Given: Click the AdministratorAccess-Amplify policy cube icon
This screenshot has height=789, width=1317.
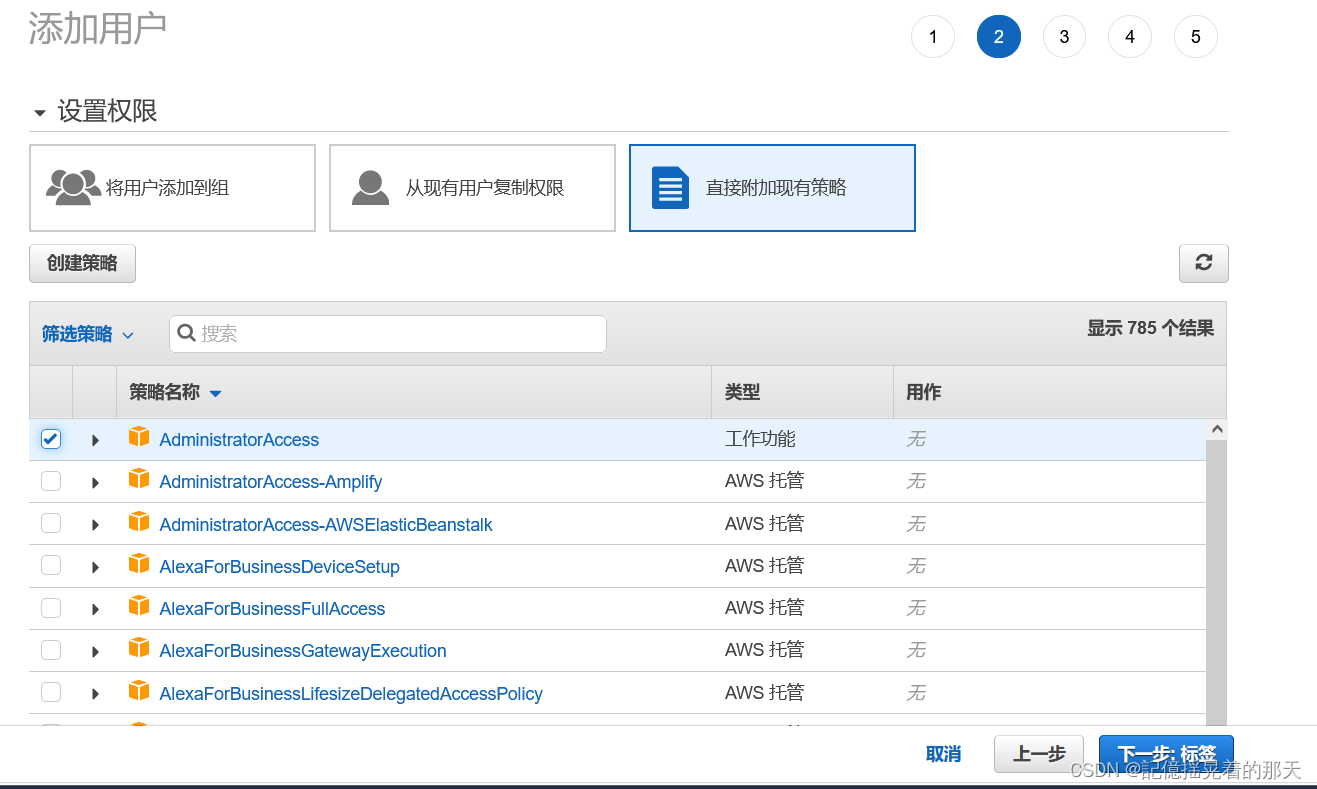Looking at the screenshot, I should pos(139,479).
